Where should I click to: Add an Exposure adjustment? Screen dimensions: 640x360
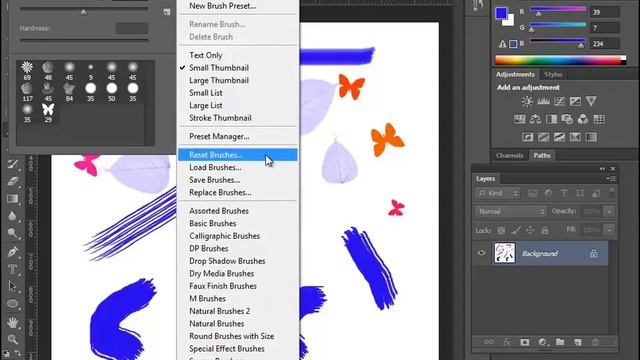(x=575, y=101)
